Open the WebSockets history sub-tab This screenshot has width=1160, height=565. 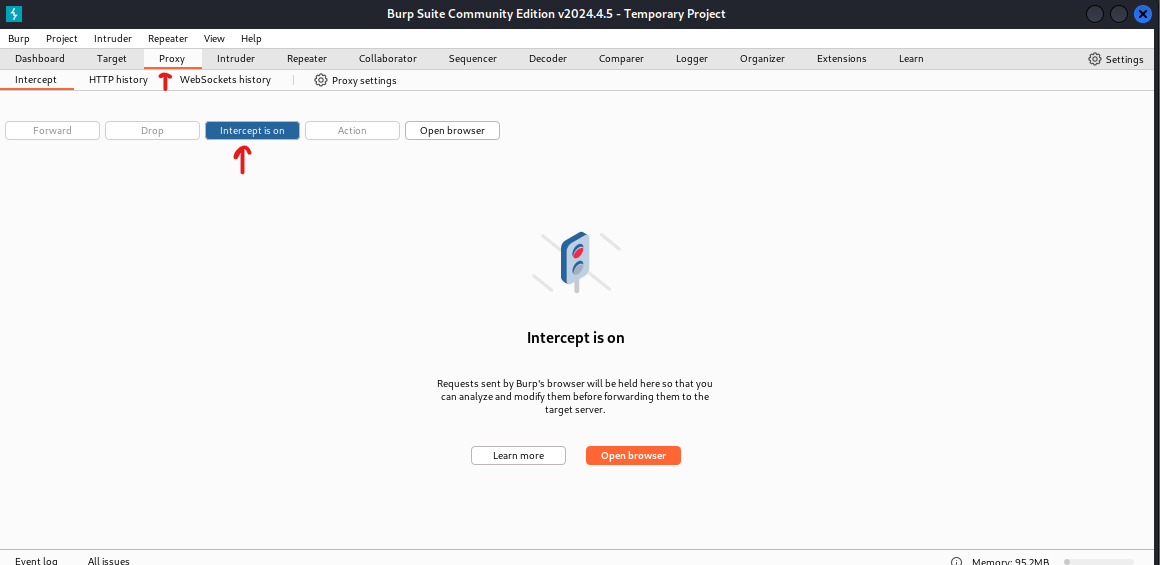(226, 80)
